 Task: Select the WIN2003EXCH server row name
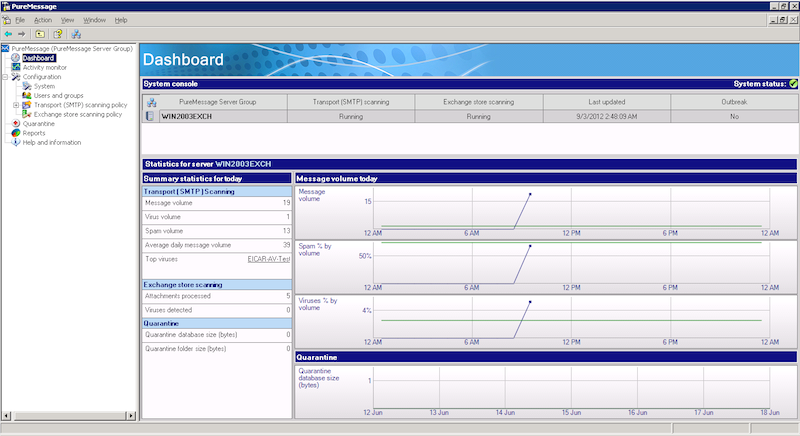click(187, 116)
